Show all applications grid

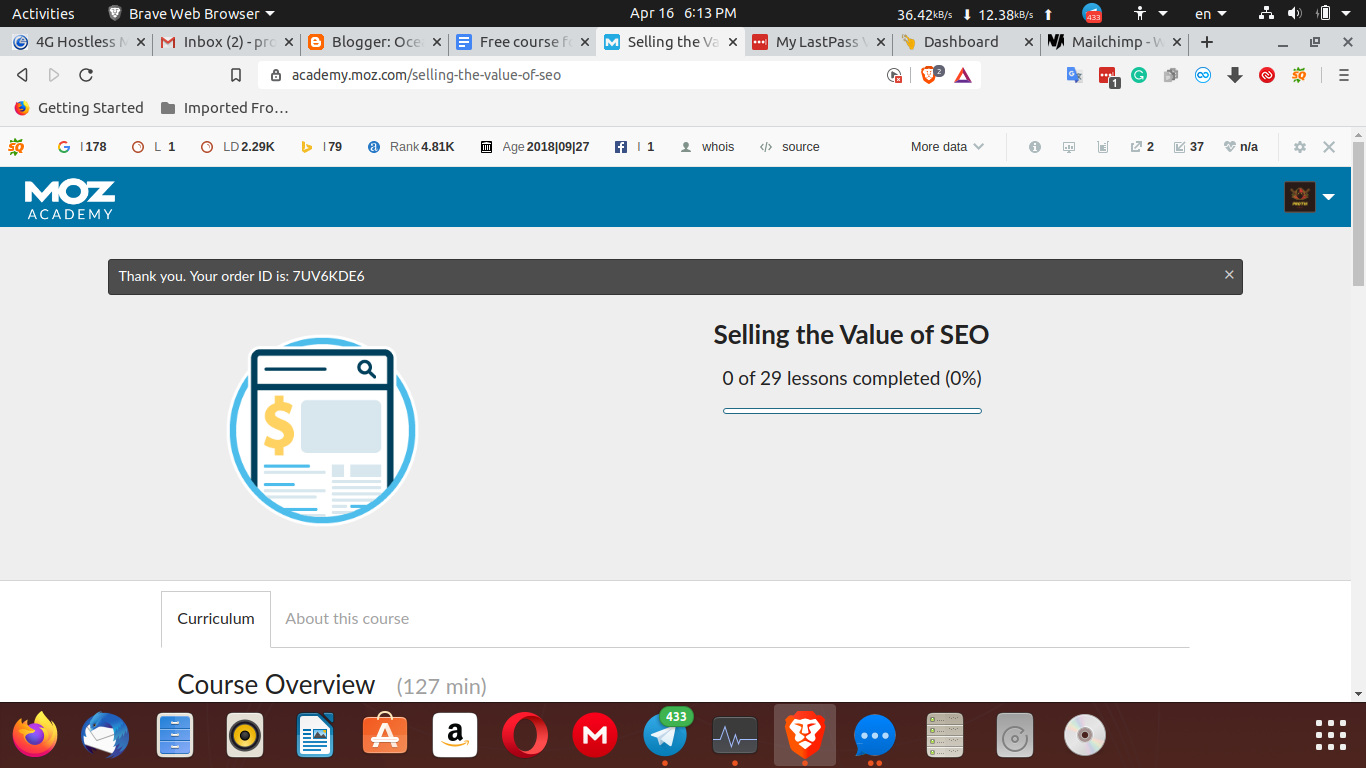pyautogui.click(x=1331, y=735)
